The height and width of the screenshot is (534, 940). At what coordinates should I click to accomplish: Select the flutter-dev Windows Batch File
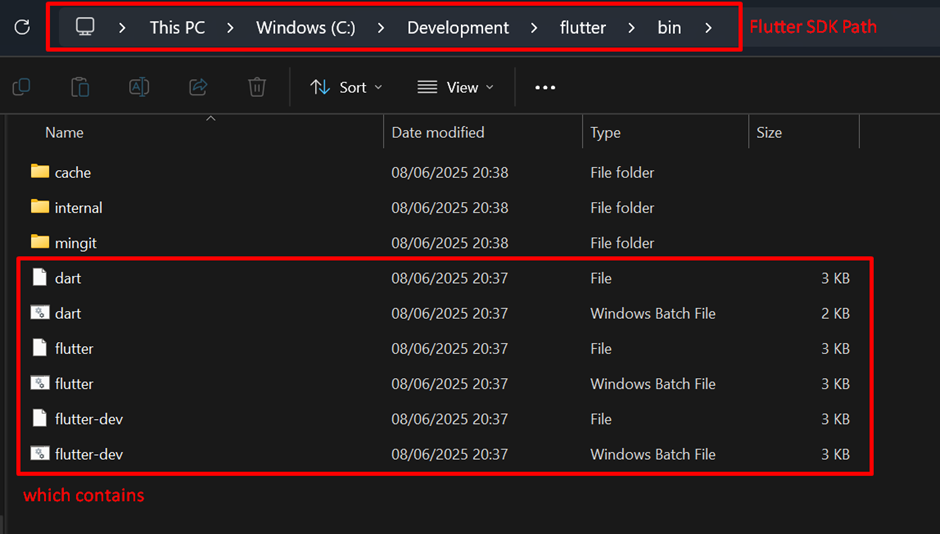(x=440, y=454)
